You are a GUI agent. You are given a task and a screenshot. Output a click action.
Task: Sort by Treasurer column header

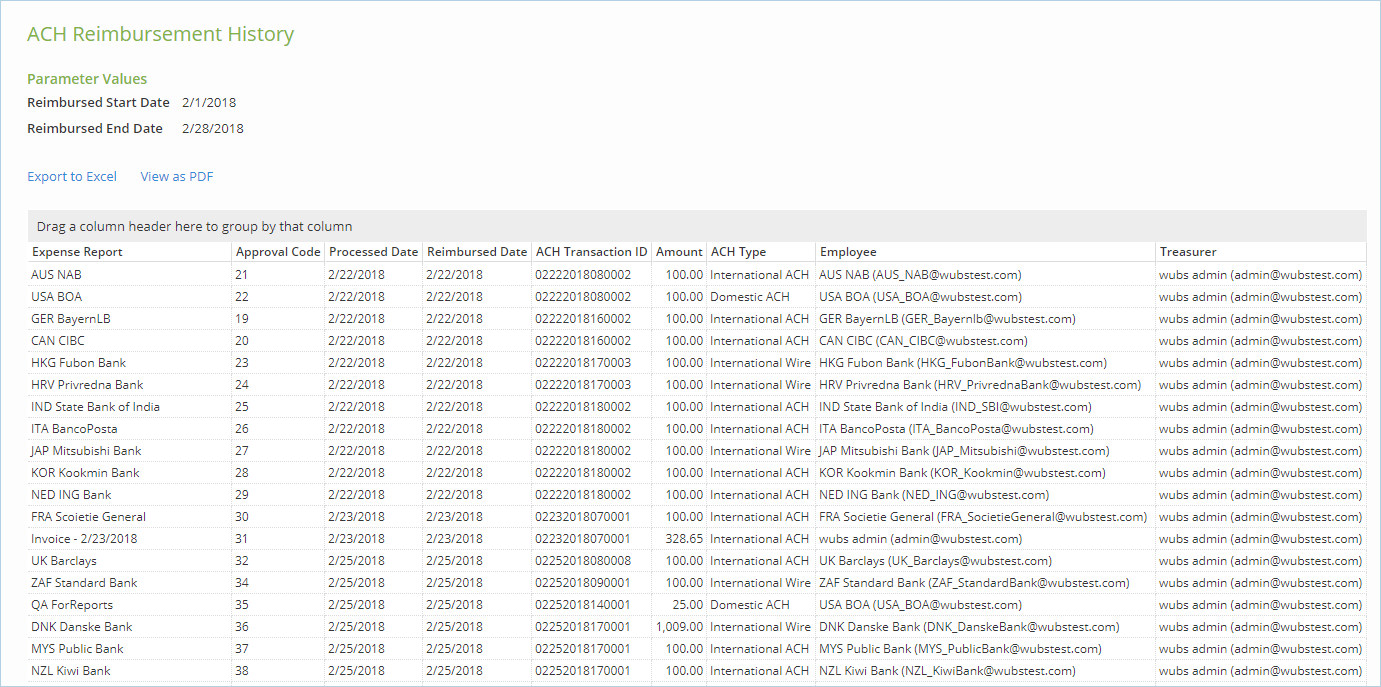(x=1188, y=252)
